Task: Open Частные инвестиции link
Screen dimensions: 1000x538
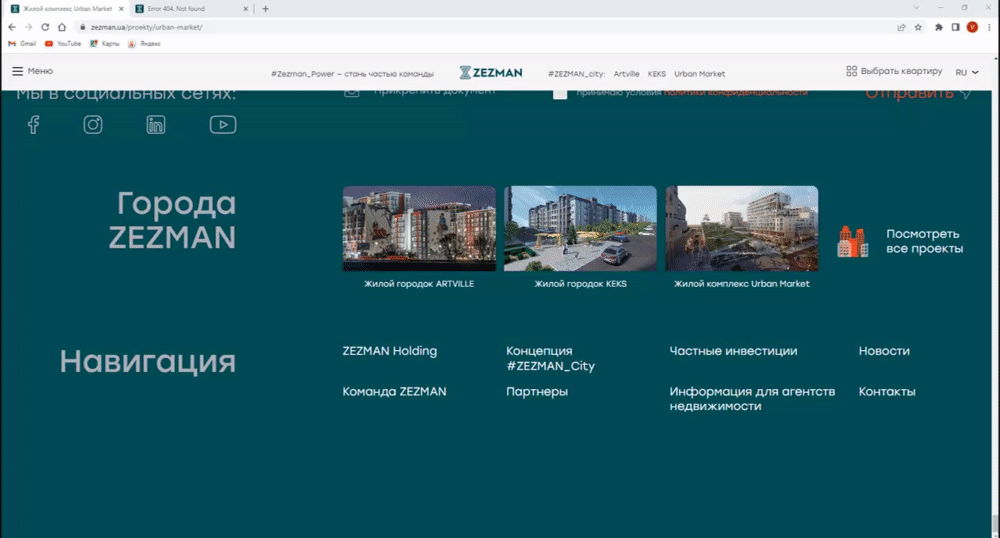Action: (x=733, y=351)
